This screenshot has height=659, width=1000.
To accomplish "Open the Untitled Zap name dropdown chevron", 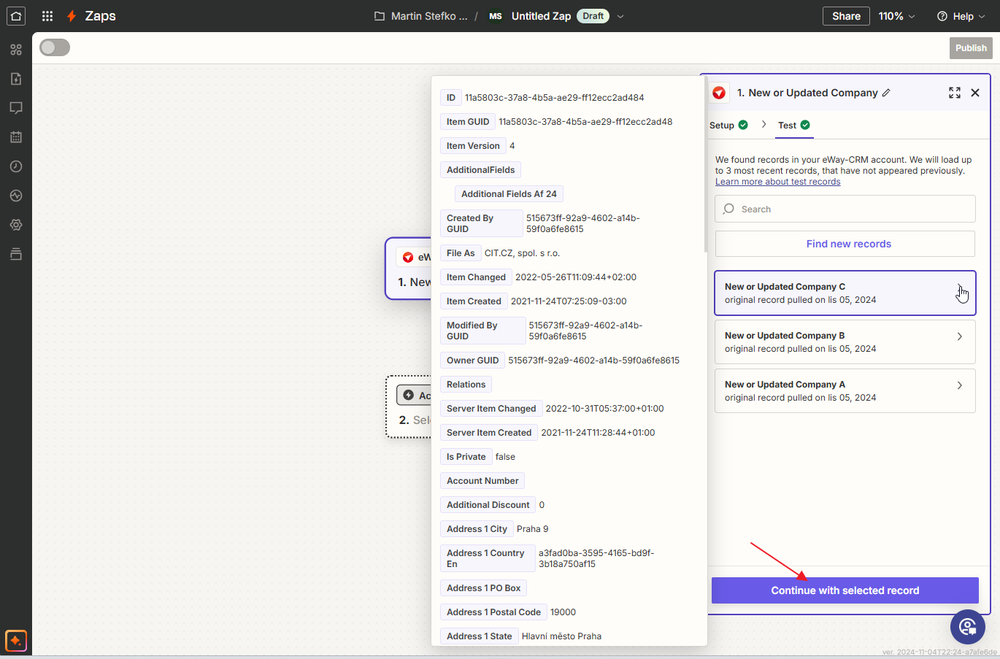I will (x=620, y=17).
